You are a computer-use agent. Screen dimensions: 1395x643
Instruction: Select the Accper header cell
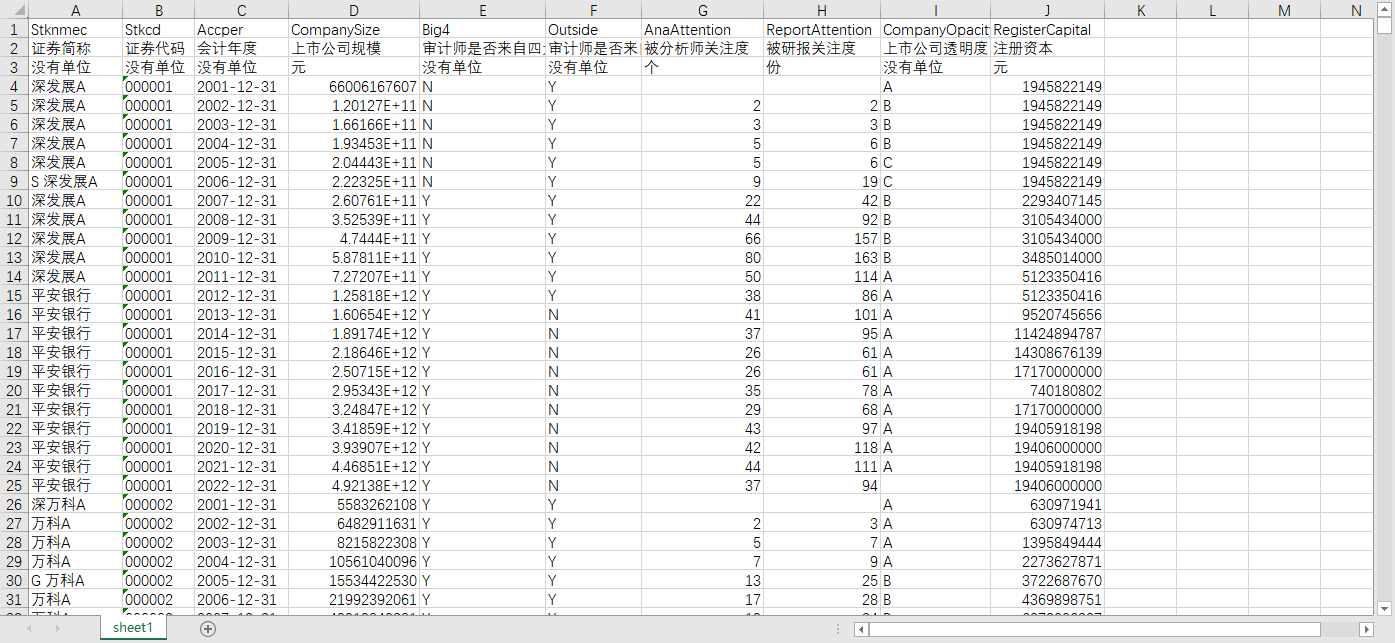(x=242, y=30)
